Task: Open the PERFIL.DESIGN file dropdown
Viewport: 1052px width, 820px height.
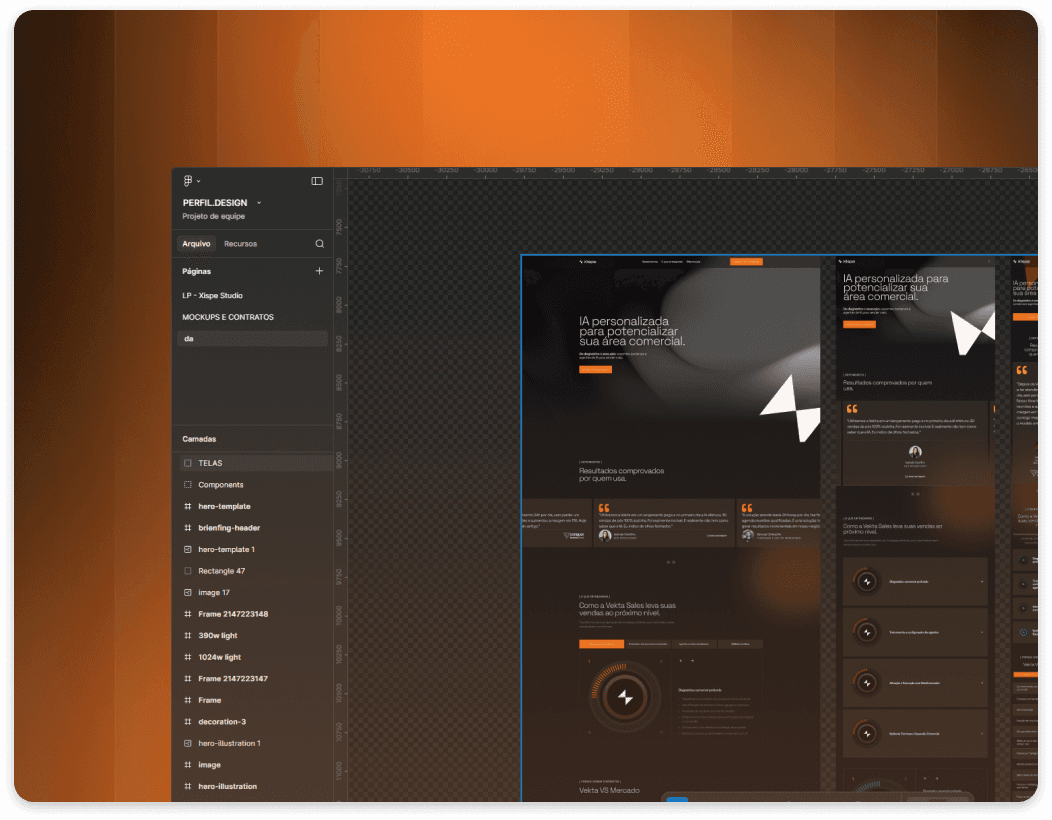Action: coord(257,202)
